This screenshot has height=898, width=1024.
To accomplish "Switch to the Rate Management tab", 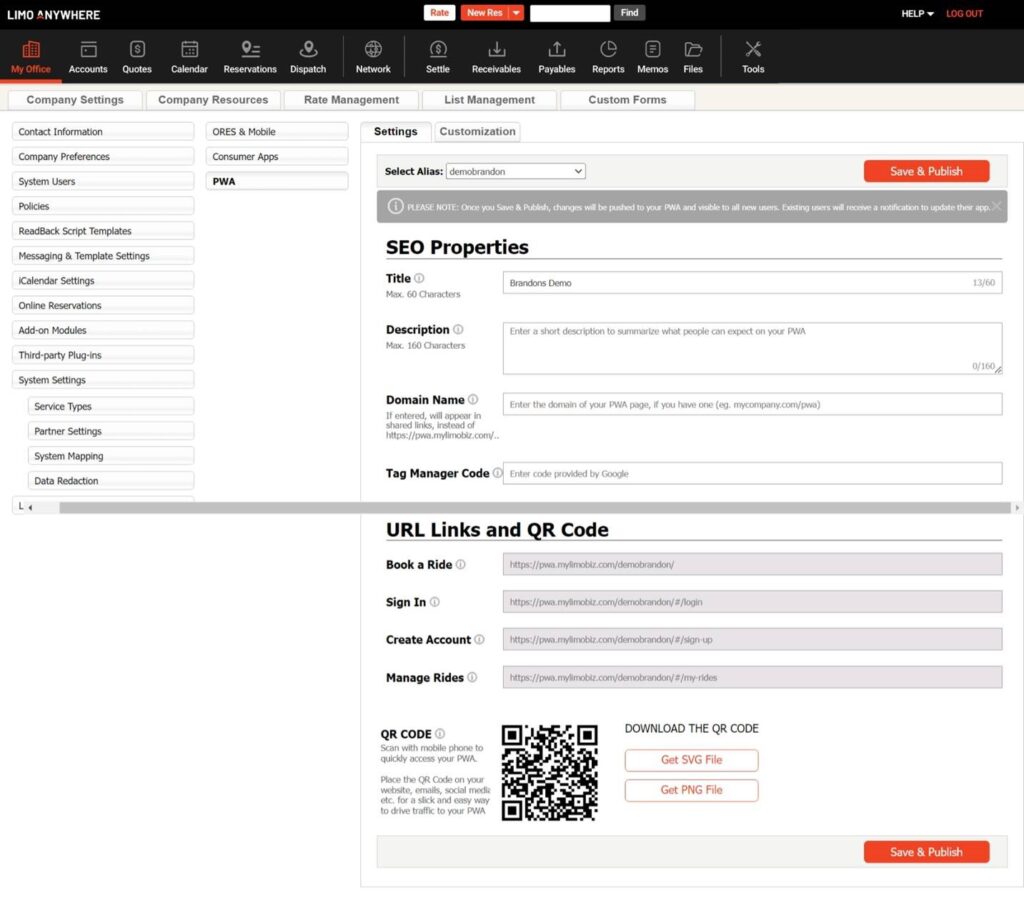I will pyautogui.click(x=351, y=100).
